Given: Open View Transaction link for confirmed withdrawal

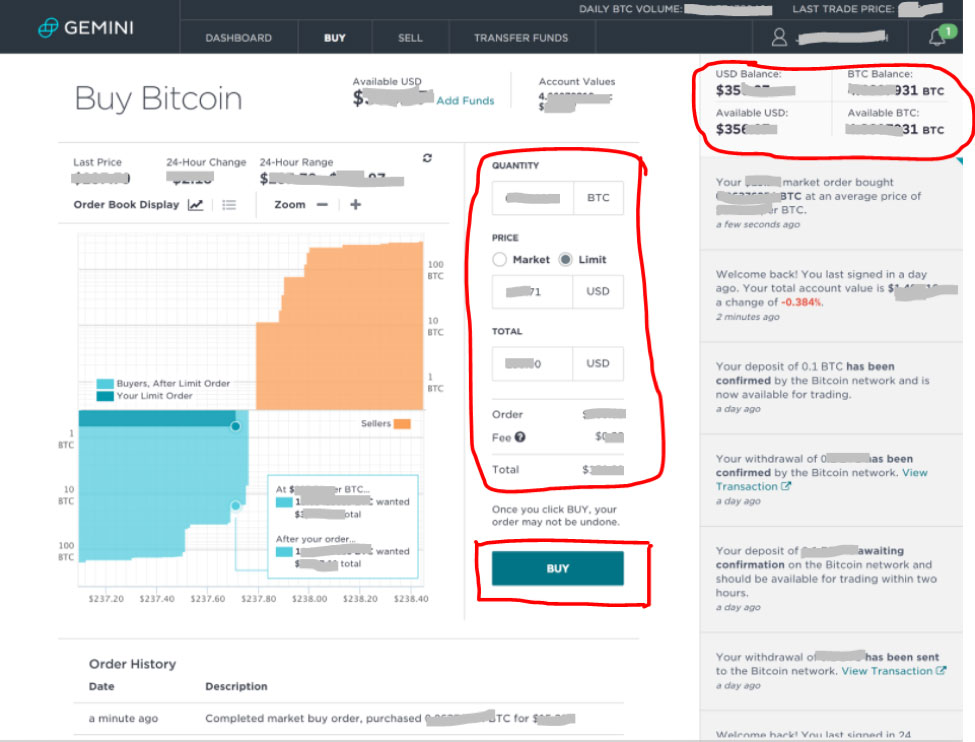Looking at the screenshot, I should click(821, 480).
